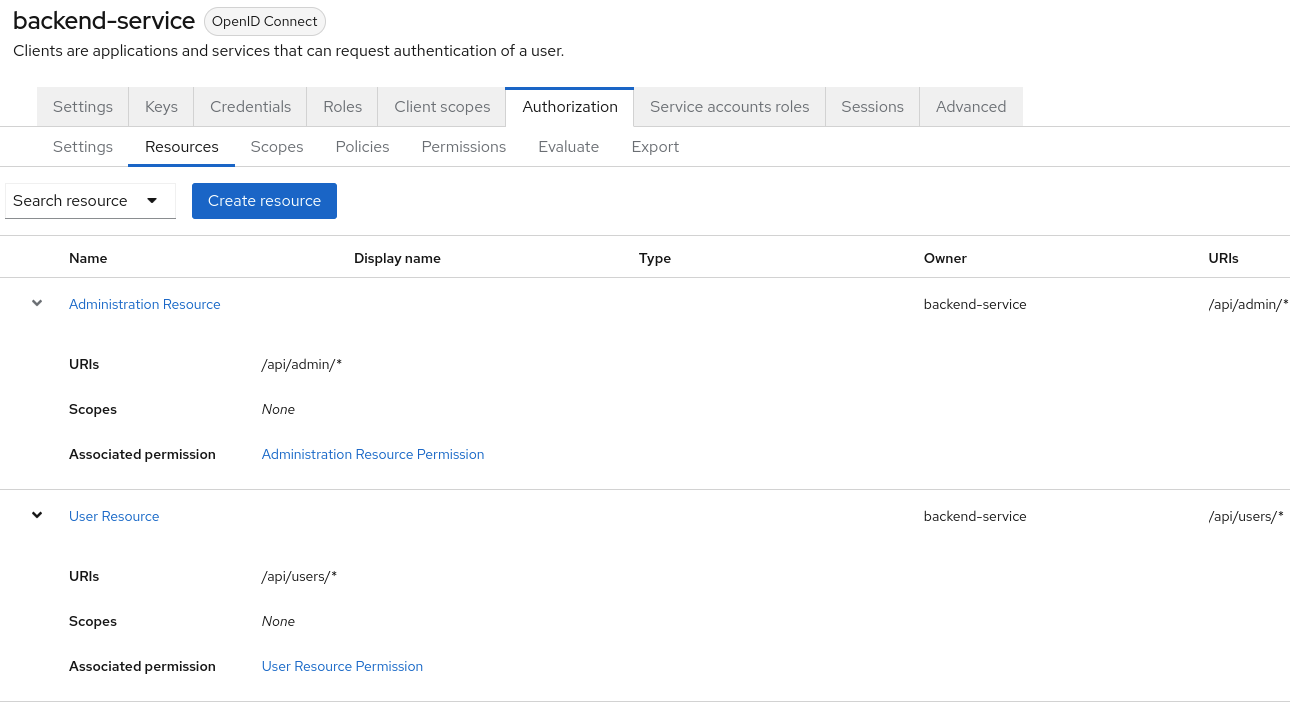The image size is (1290, 702).
Task: Select the Scopes sub-tab
Action: pyautogui.click(x=277, y=147)
